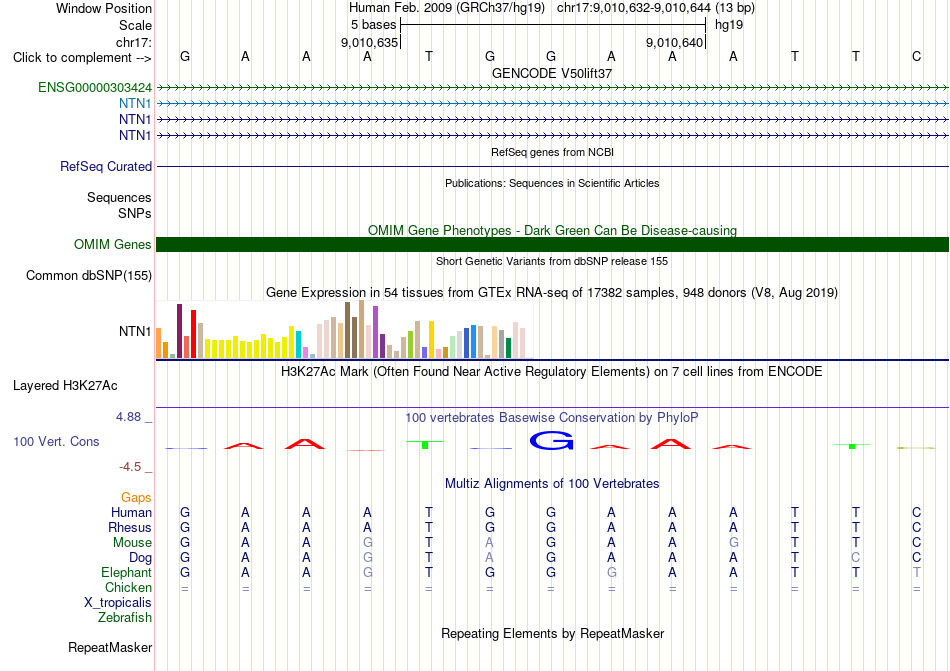Viewport: 950px width, 671px height.
Task: Open the RefSeq Curated track label
Action: [106, 167]
